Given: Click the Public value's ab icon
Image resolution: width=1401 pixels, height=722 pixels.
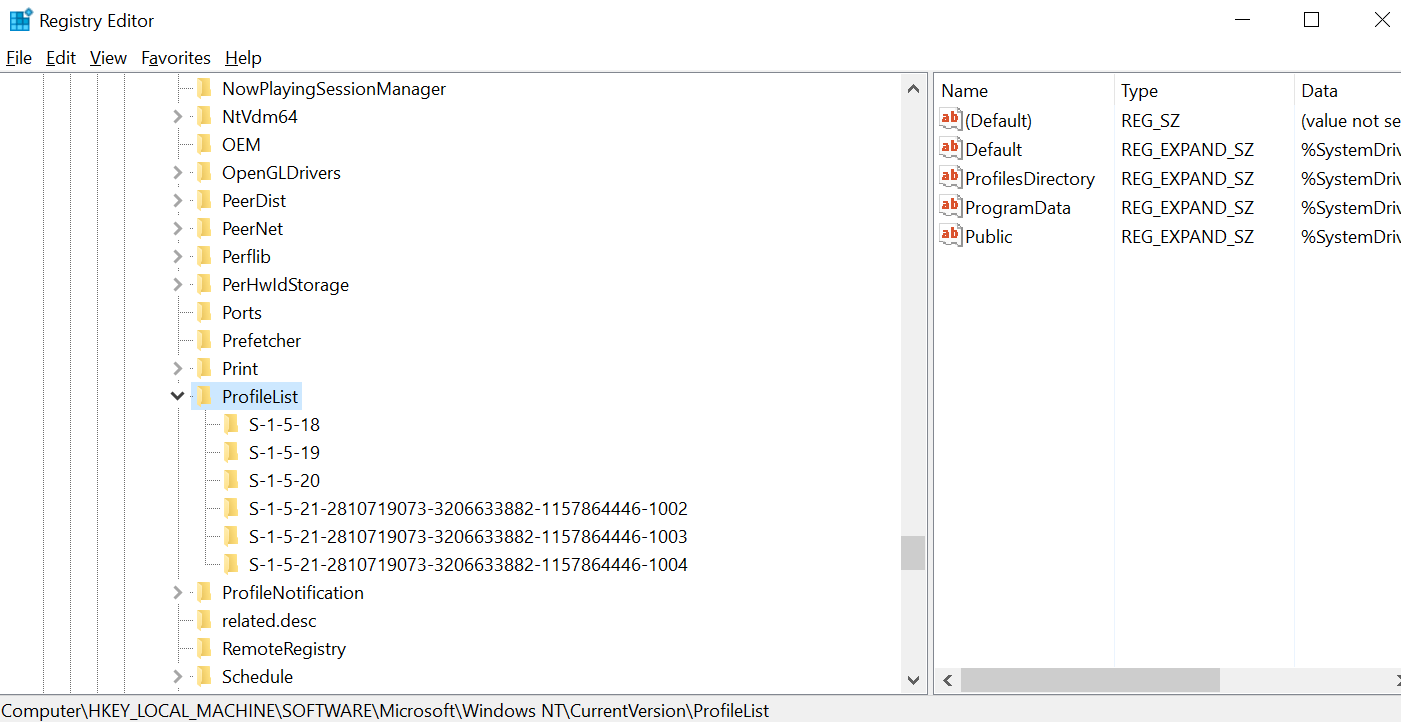Looking at the screenshot, I should coord(950,236).
